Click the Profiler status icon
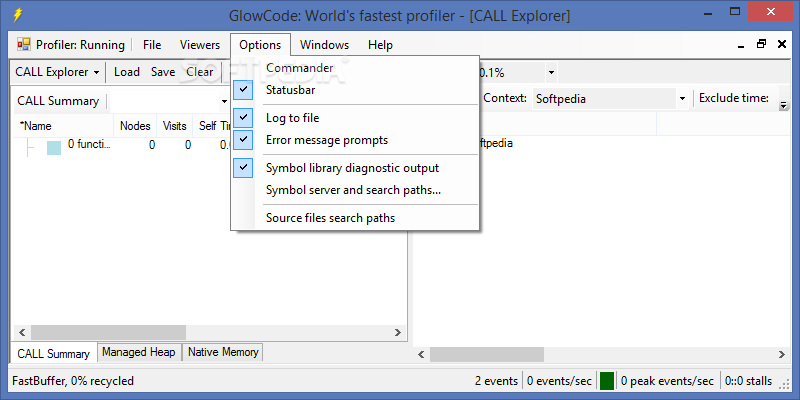 pos(23,45)
